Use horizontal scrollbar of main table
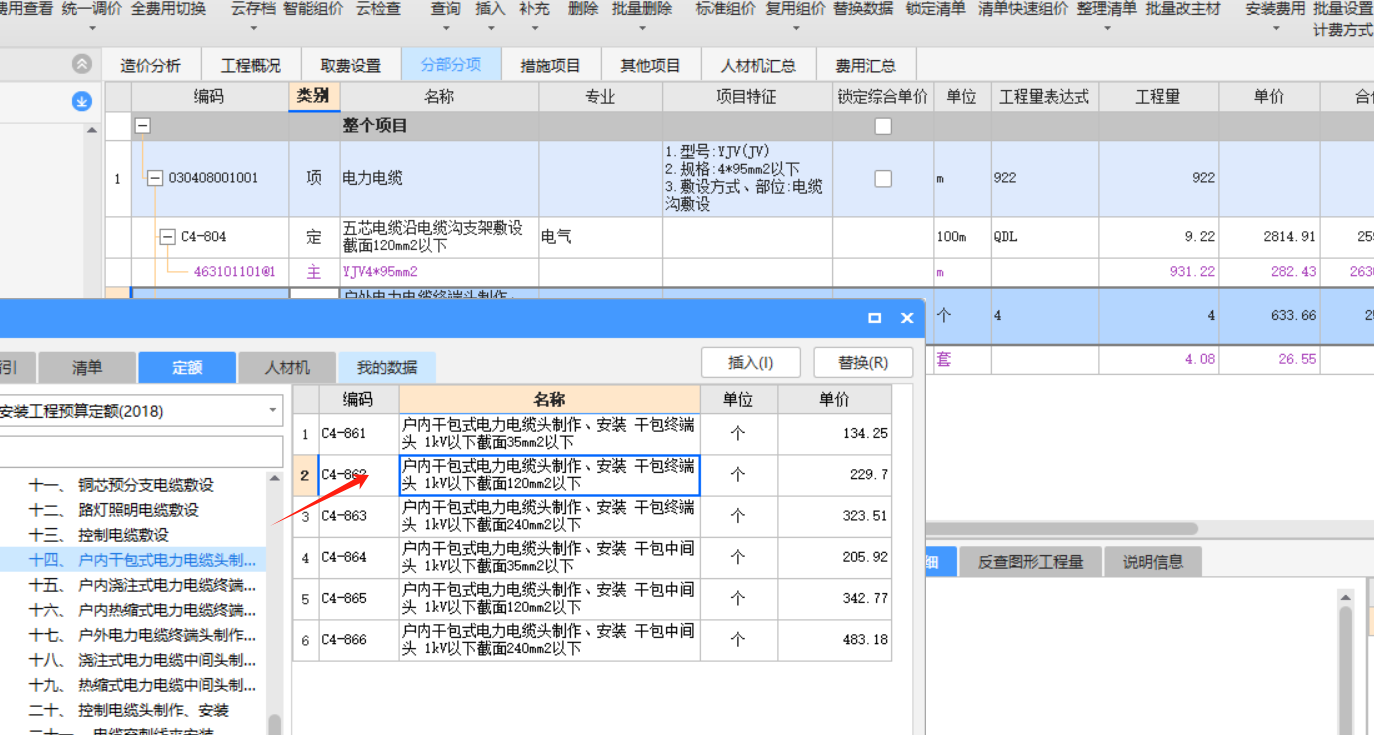This screenshot has width=1374, height=735. click(1062, 528)
